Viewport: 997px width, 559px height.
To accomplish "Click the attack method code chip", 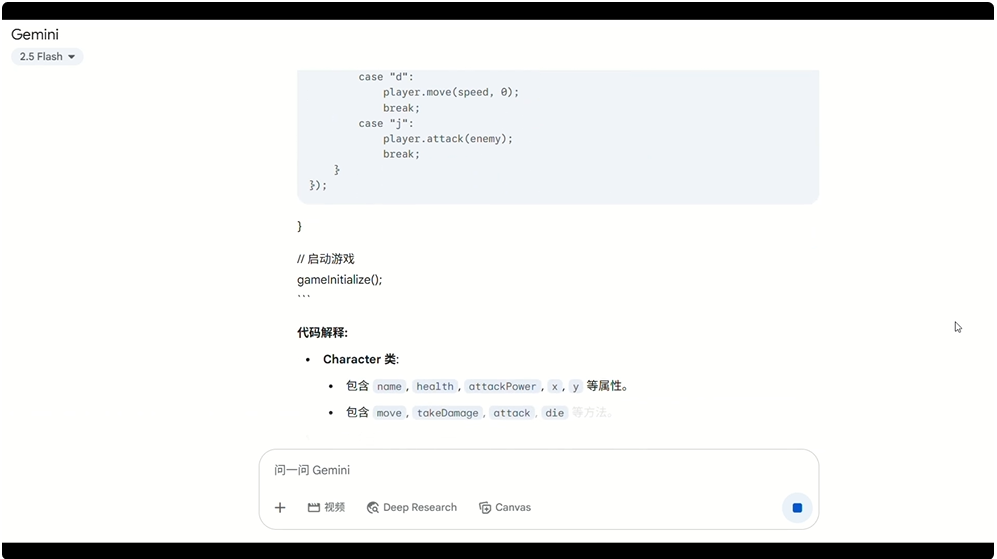I will 512,413.
